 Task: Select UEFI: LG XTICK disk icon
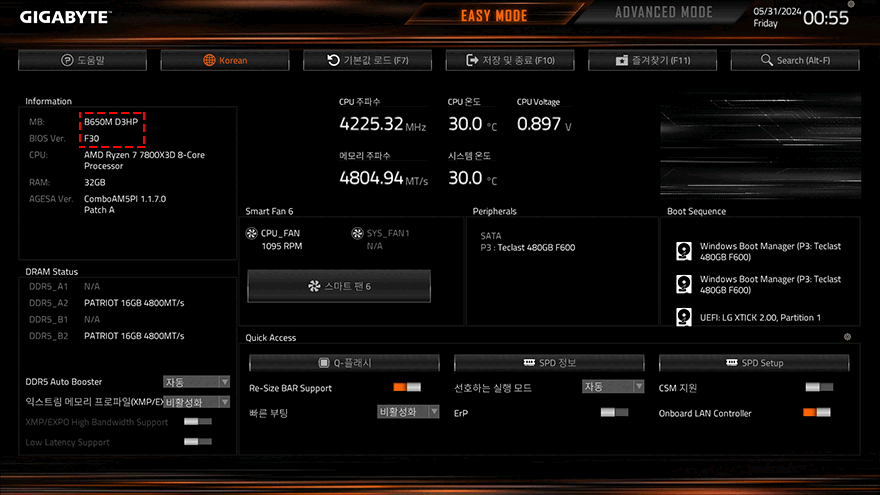684,317
